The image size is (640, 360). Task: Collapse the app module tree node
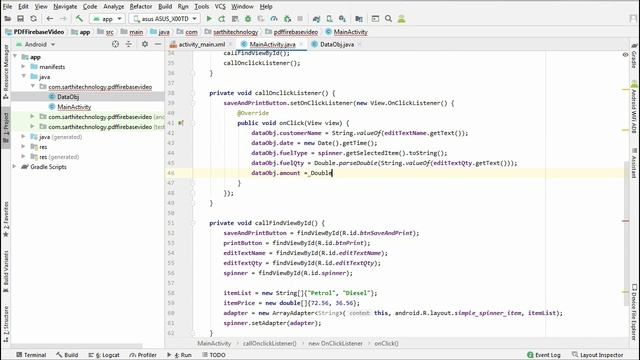(x=15, y=57)
